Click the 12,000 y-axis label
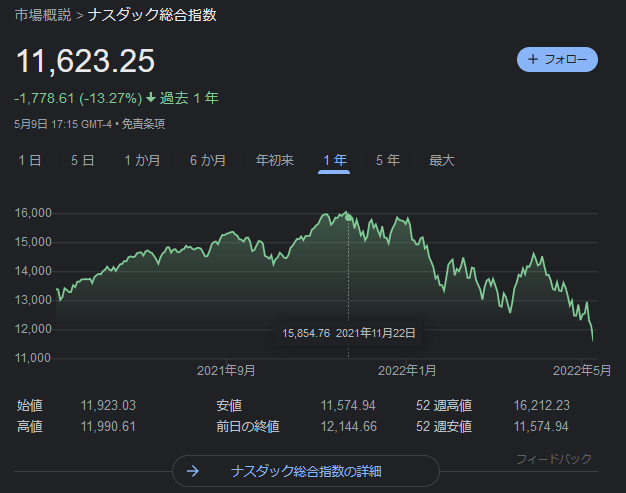The image size is (626, 493). pos(33,329)
